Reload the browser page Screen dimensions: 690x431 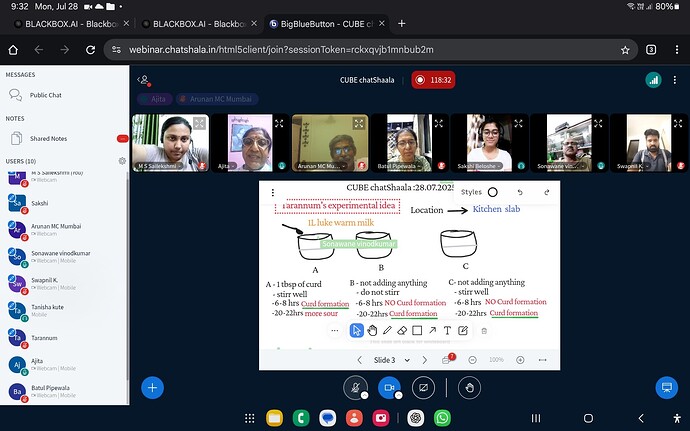click(91, 50)
